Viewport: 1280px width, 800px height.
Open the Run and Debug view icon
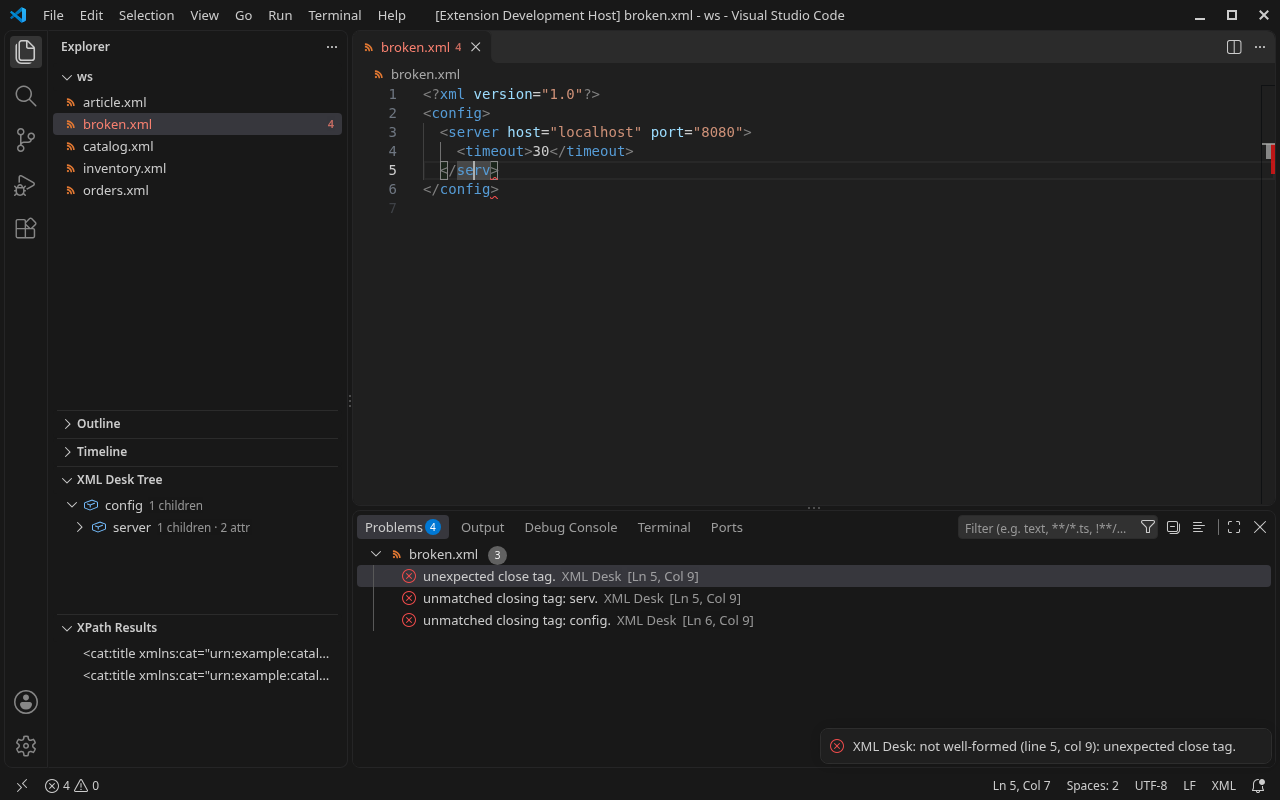coord(26,185)
